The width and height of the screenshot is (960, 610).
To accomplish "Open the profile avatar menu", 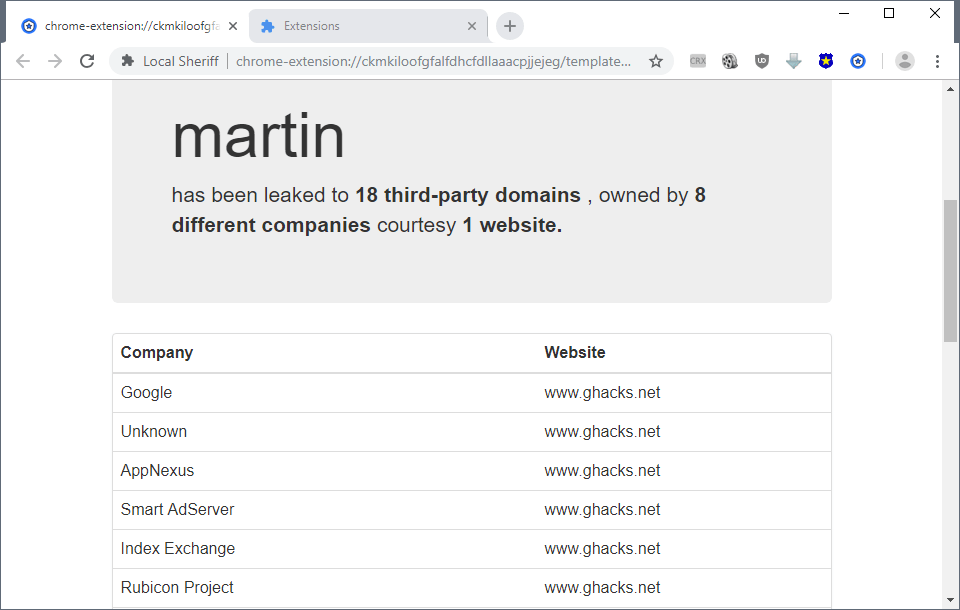I will 905,61.
